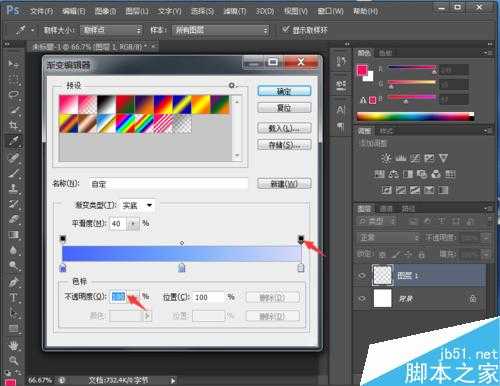This screenshot has height=386, width=500.
Task: Select the Blur tool
Action: 13,250
